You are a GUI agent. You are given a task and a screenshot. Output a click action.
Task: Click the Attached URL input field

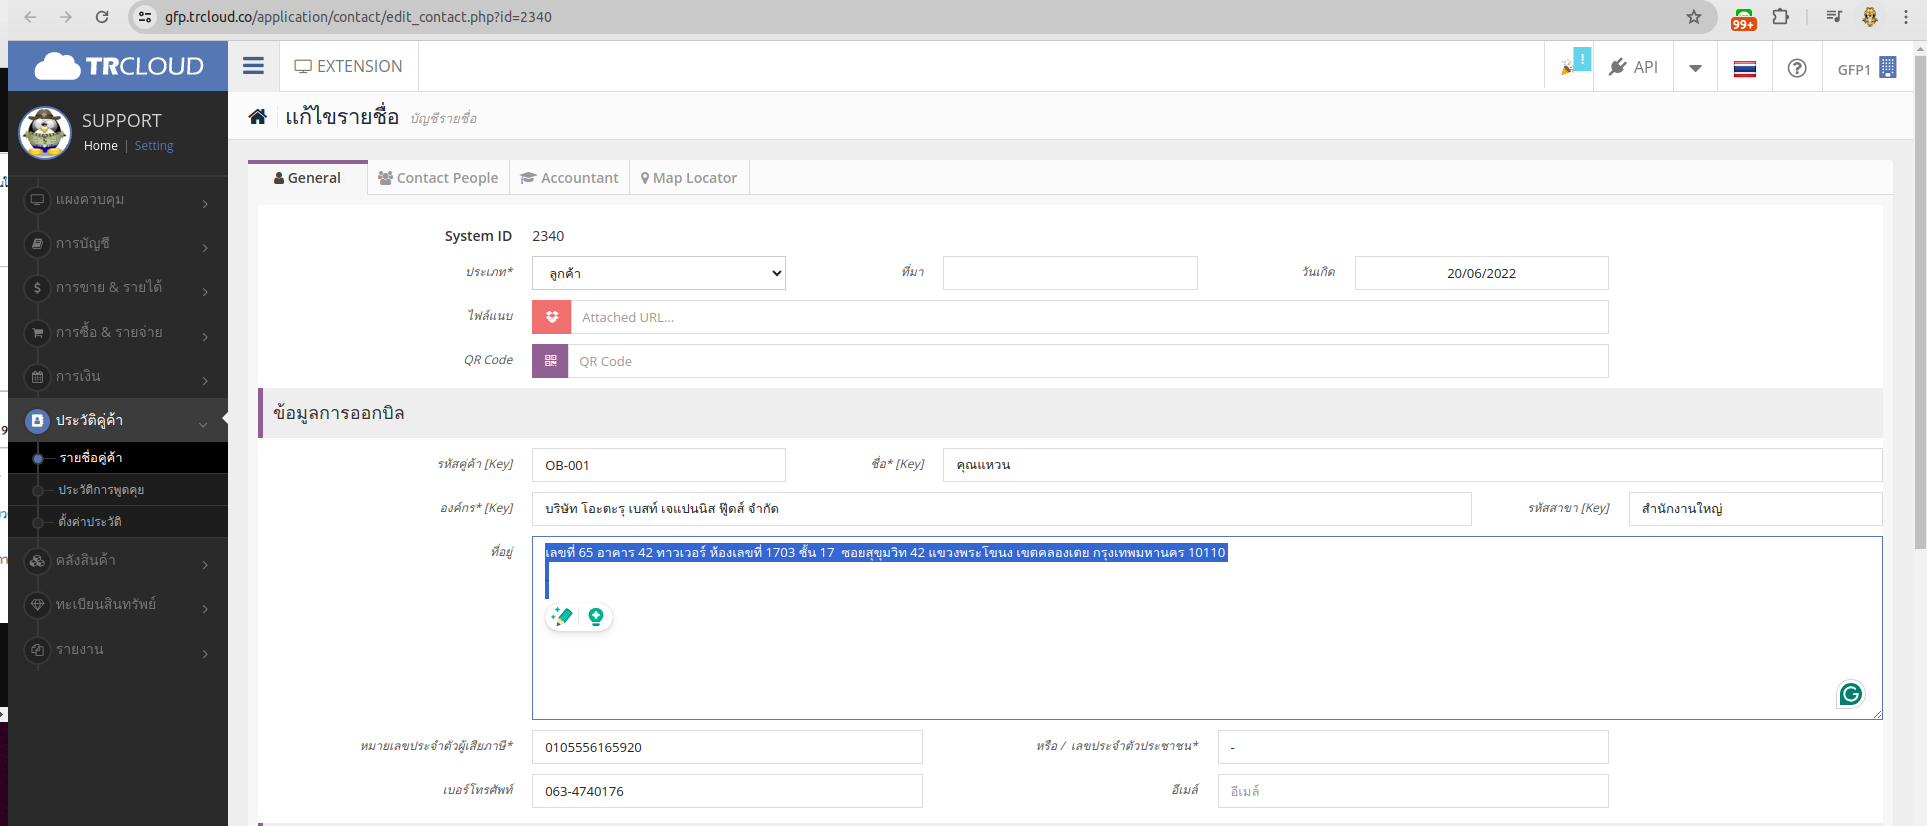[1090, 317]
